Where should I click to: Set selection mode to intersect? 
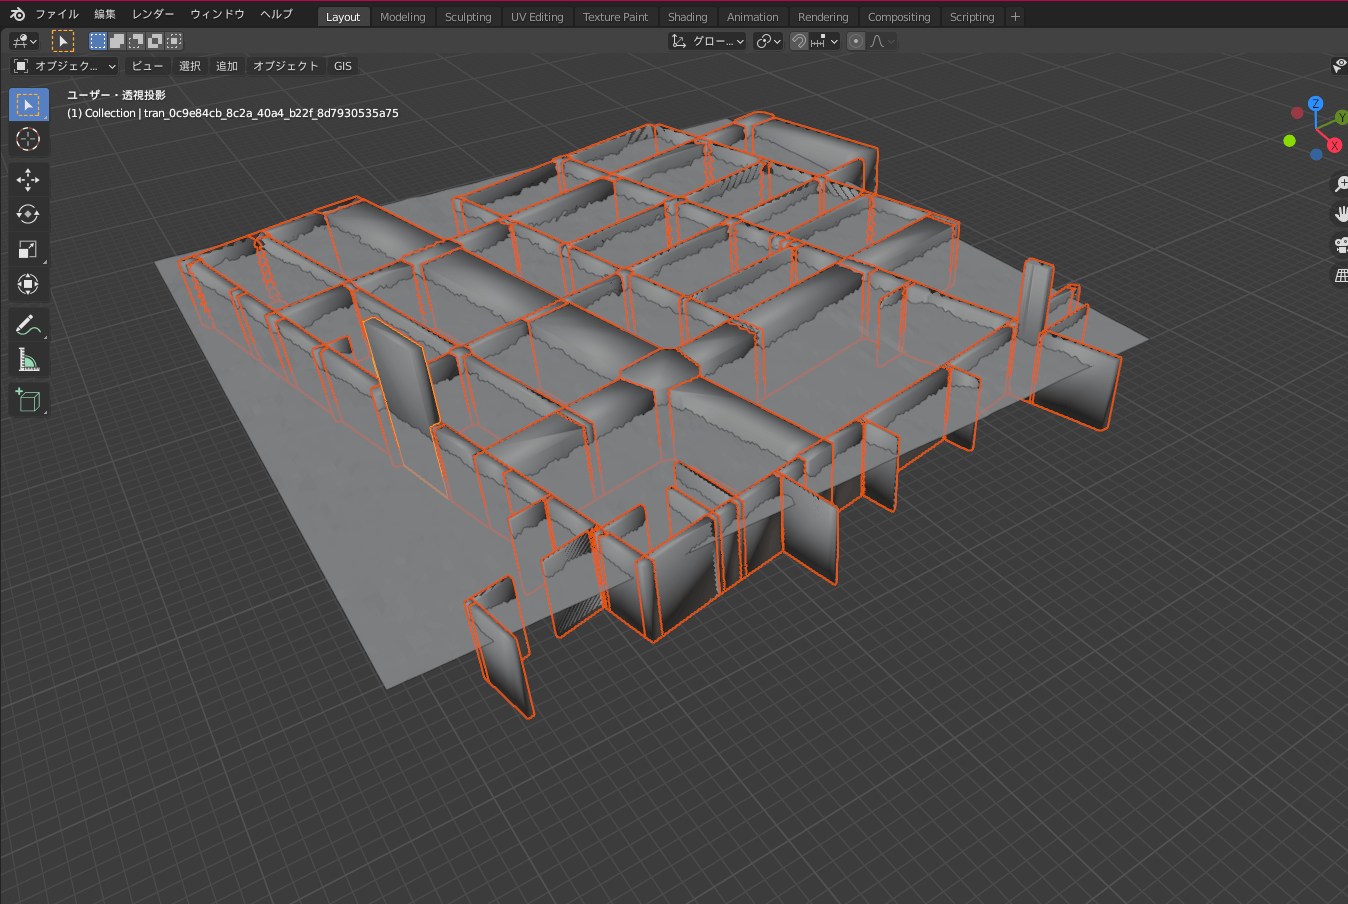click(174, 41)
